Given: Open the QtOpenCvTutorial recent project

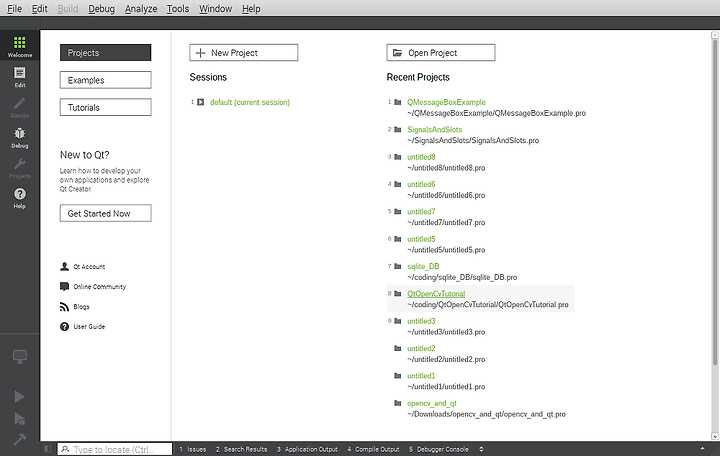Looking at the screenshot, I should 436,293.
